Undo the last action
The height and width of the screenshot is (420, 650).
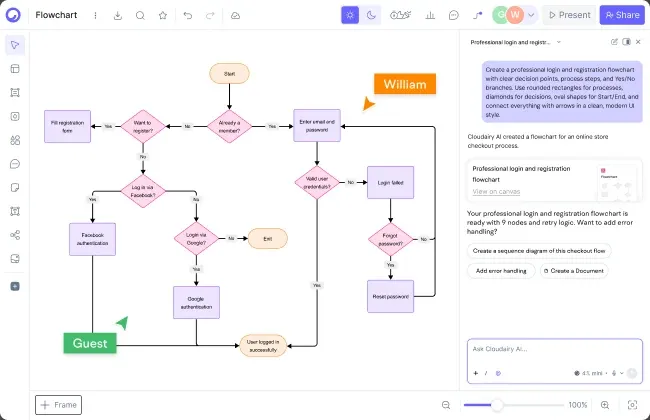click(x=188, y=15)
